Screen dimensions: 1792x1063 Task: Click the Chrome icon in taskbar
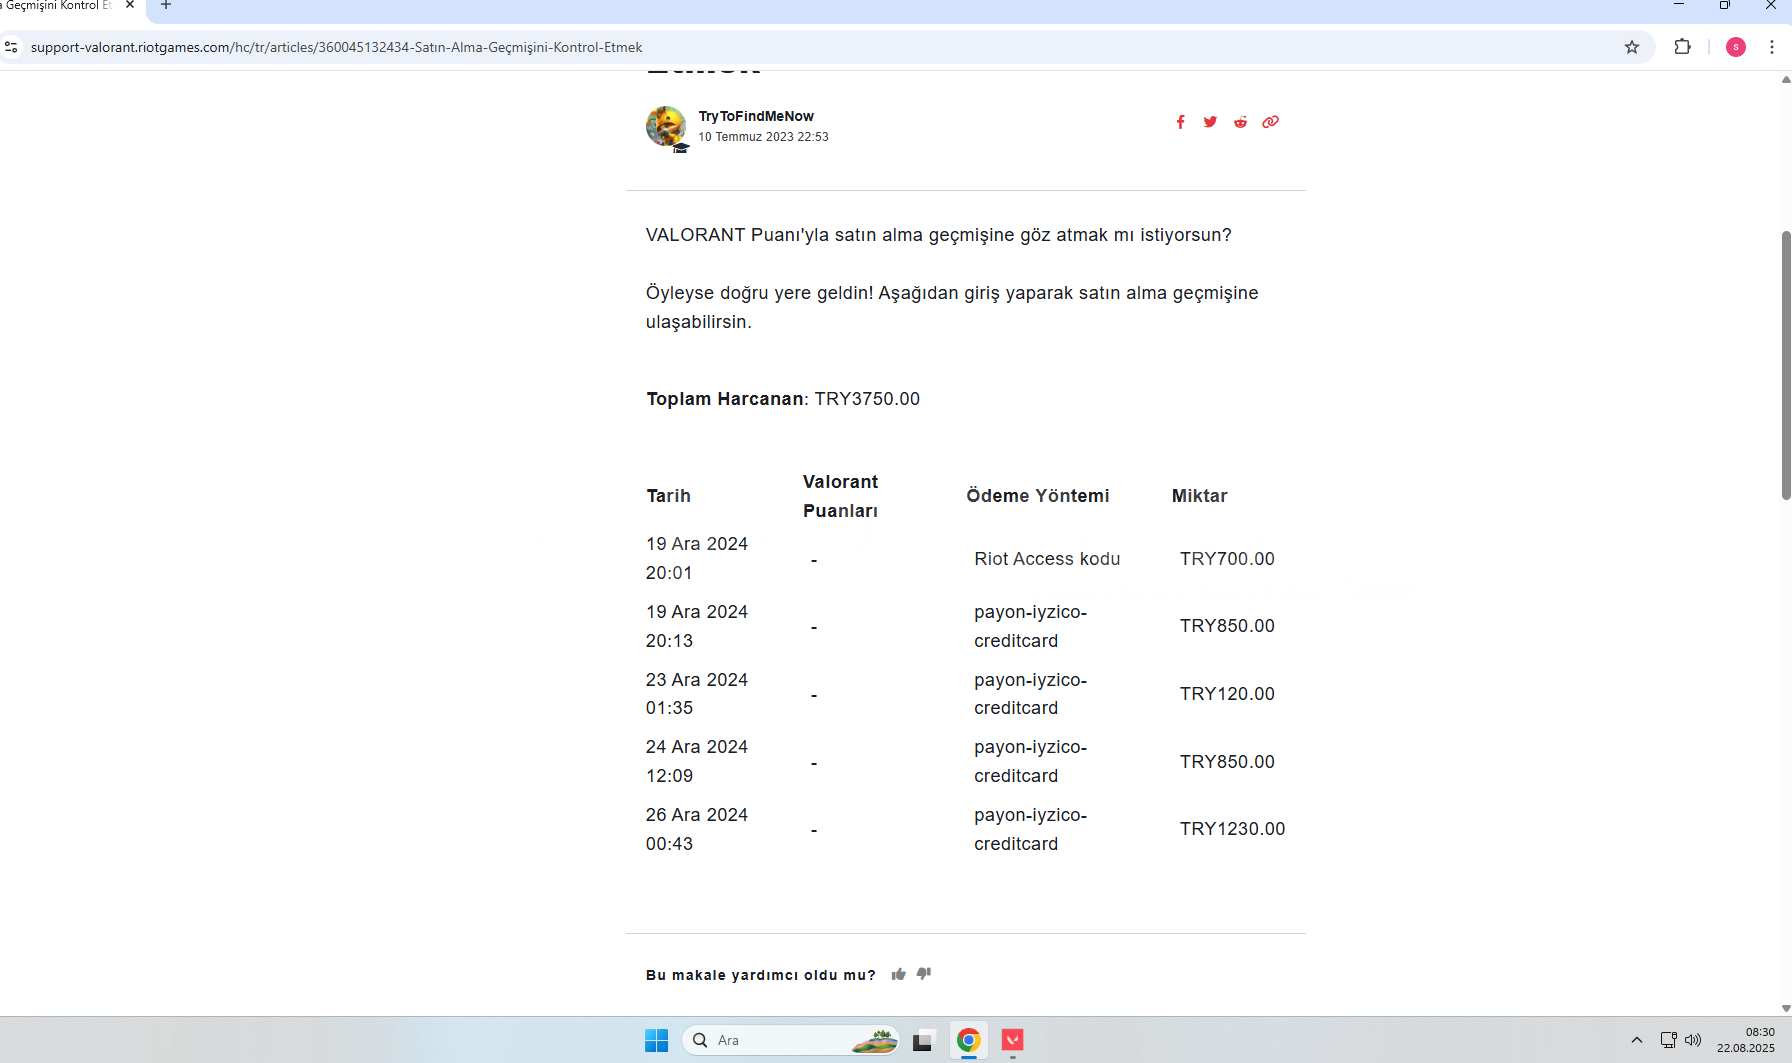(x=968, y=1040)
